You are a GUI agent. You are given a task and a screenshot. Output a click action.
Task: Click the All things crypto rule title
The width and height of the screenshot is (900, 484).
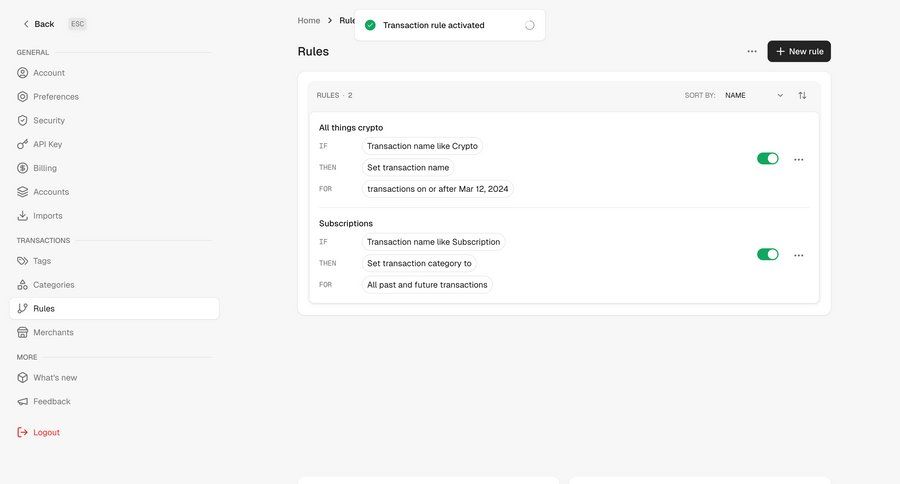pos(351,128)
